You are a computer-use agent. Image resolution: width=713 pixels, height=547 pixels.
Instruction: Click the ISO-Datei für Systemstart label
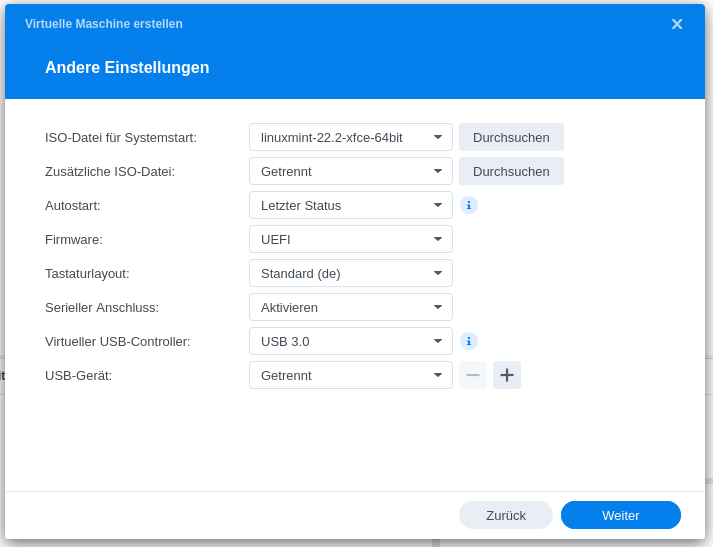click(x=121, y=137)
